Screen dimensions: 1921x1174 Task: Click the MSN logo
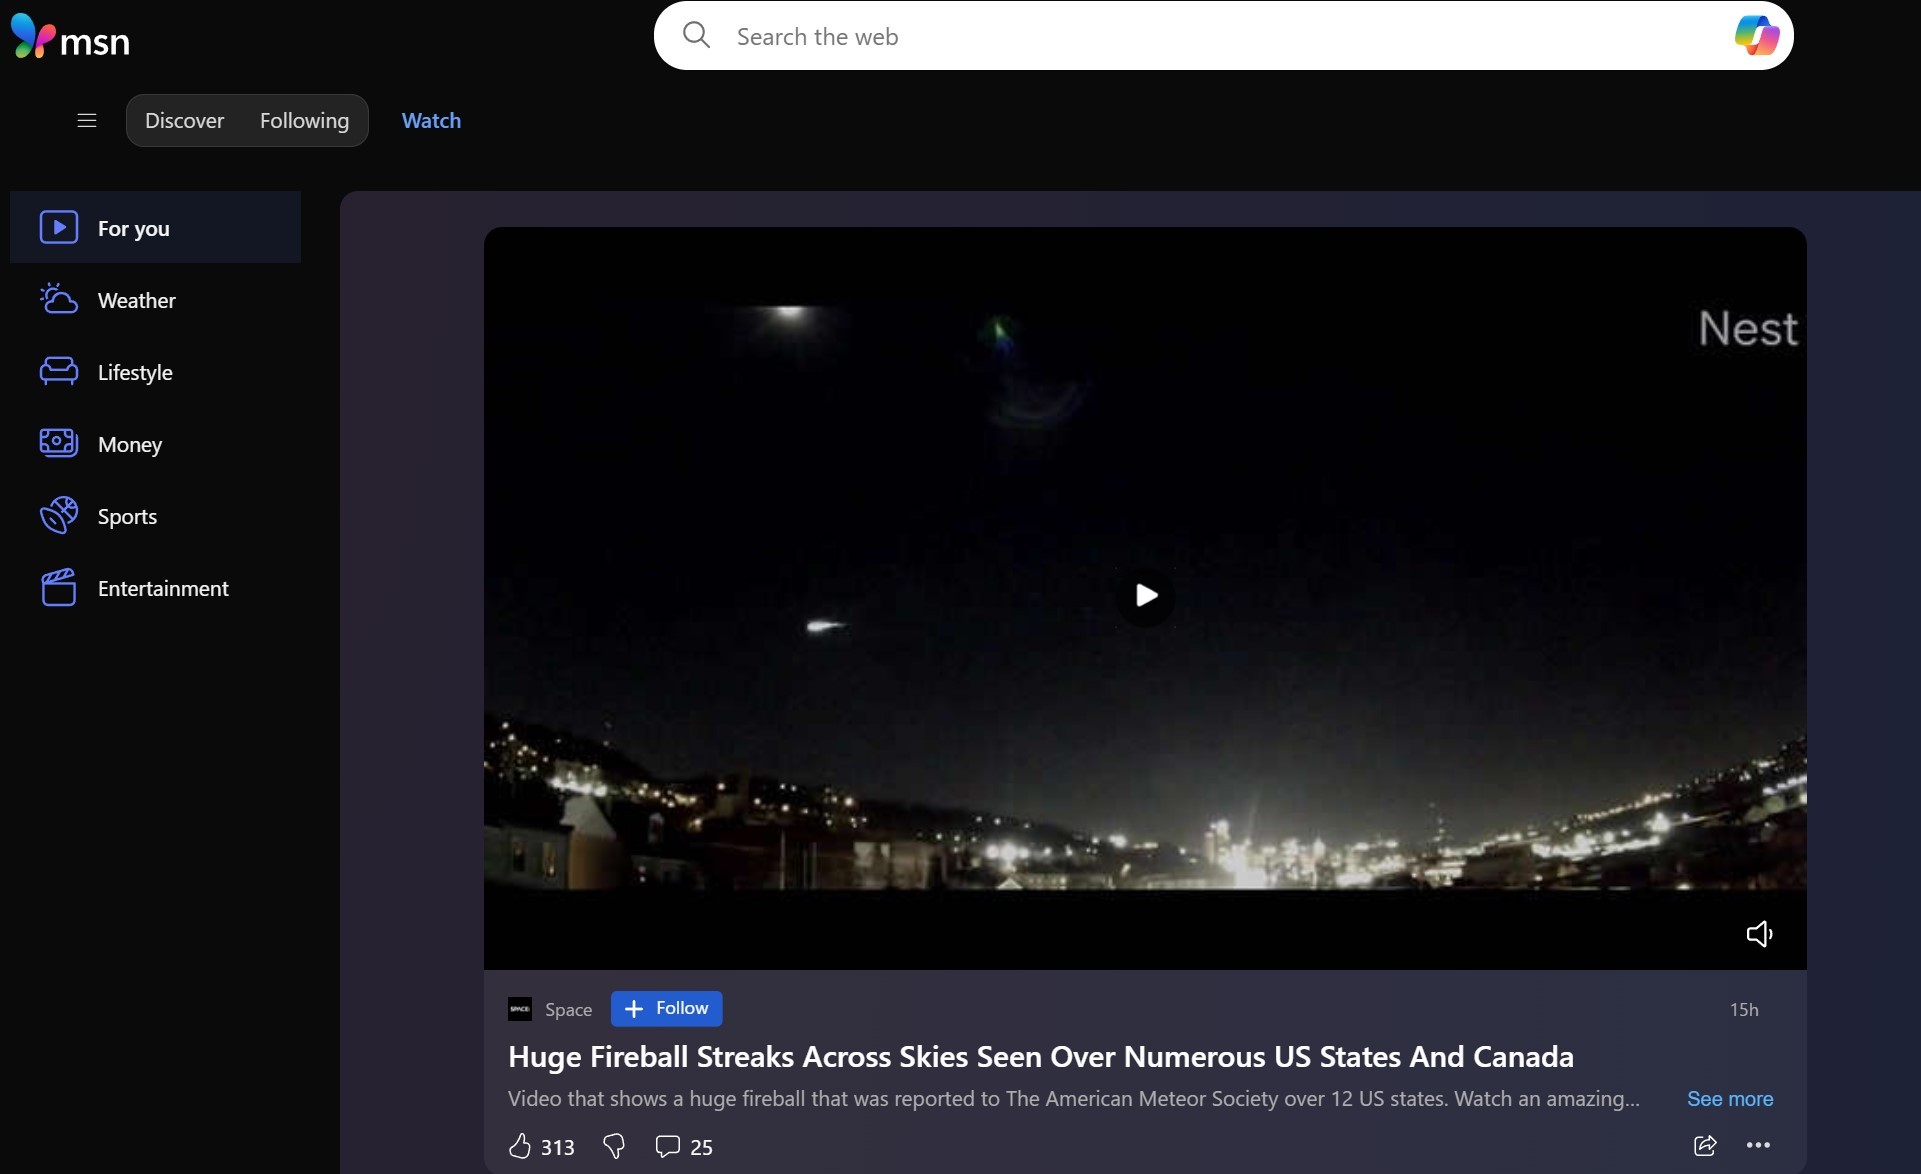(x=70, y=38)
